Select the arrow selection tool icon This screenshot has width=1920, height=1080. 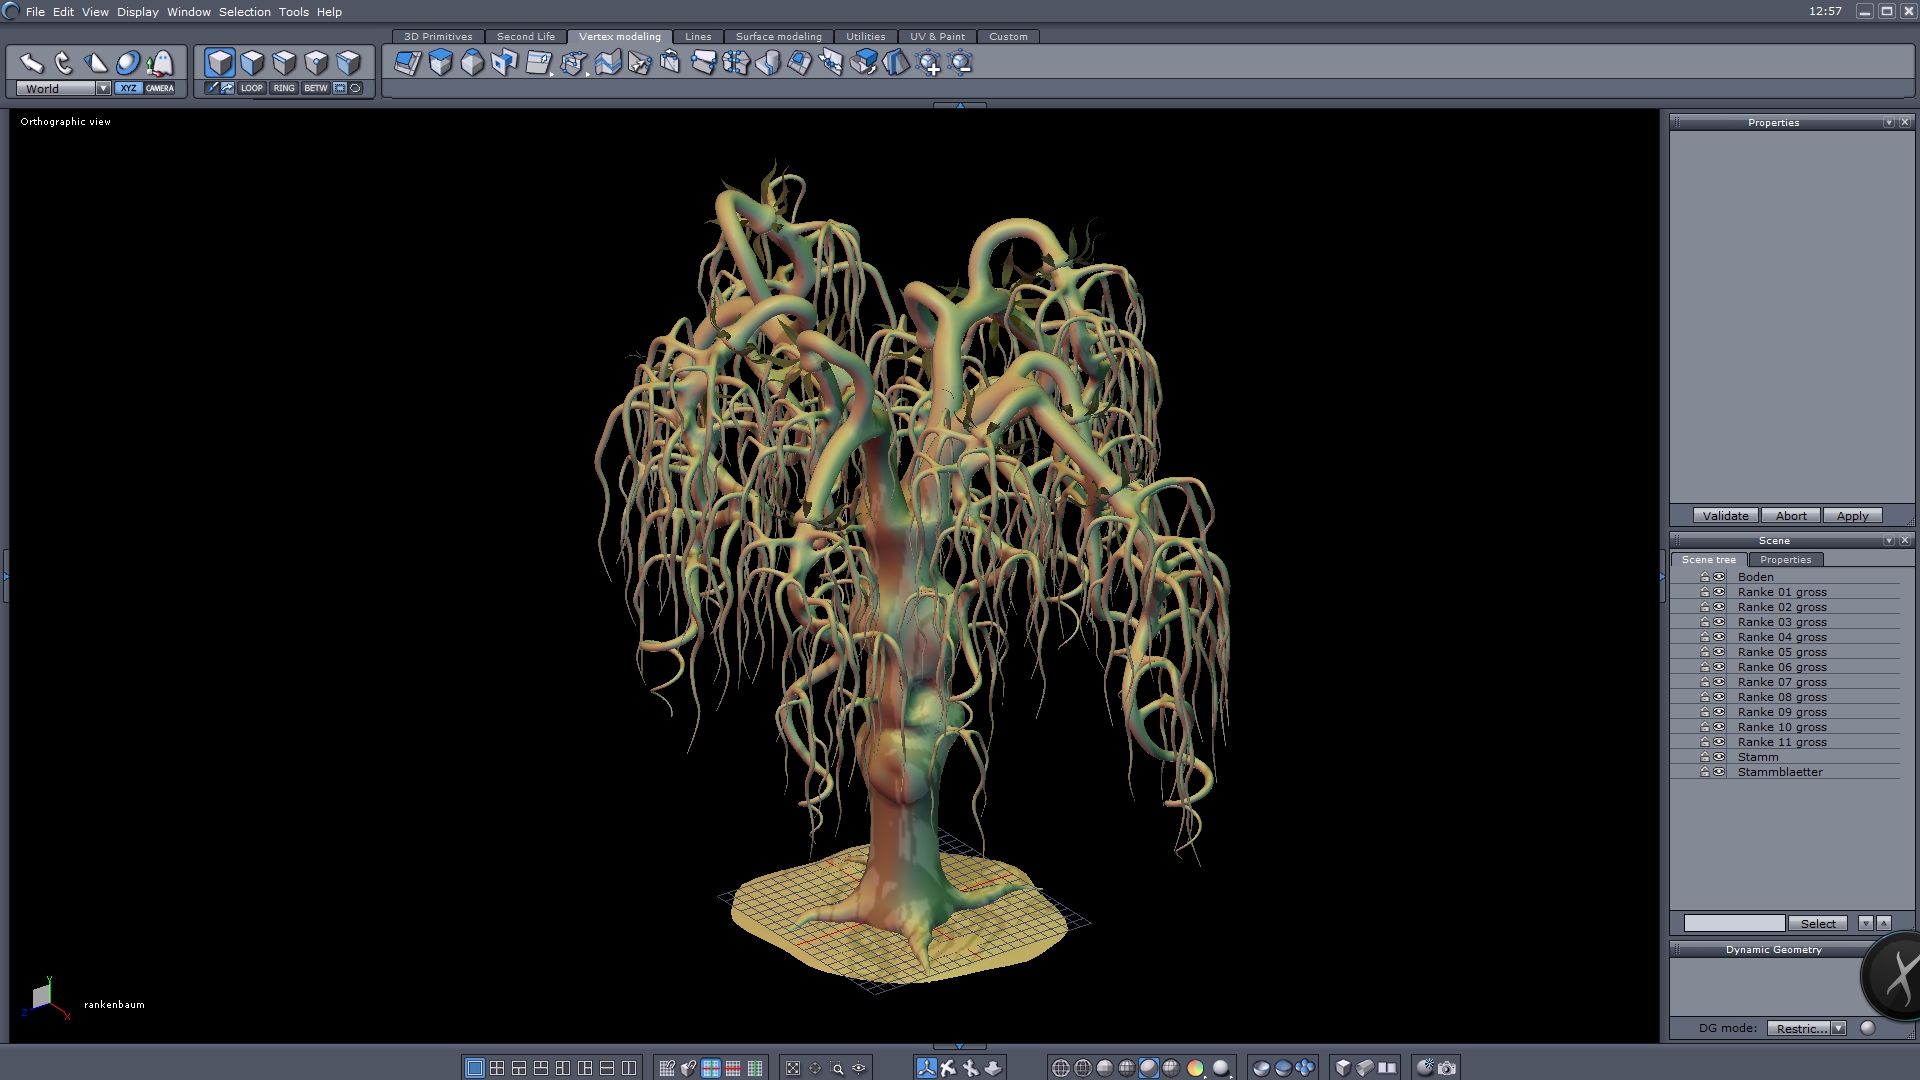tap(31, 63)
